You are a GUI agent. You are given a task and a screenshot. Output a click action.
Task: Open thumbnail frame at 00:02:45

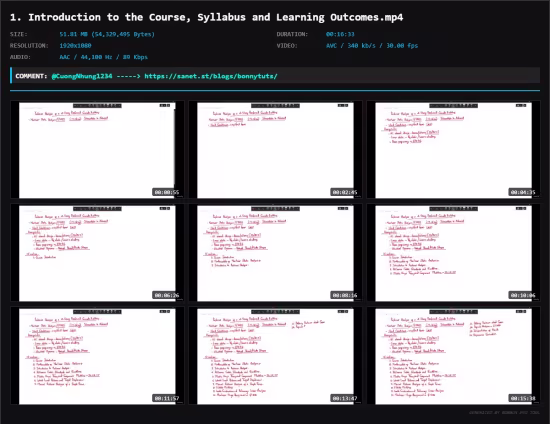[x=275, y=150]
